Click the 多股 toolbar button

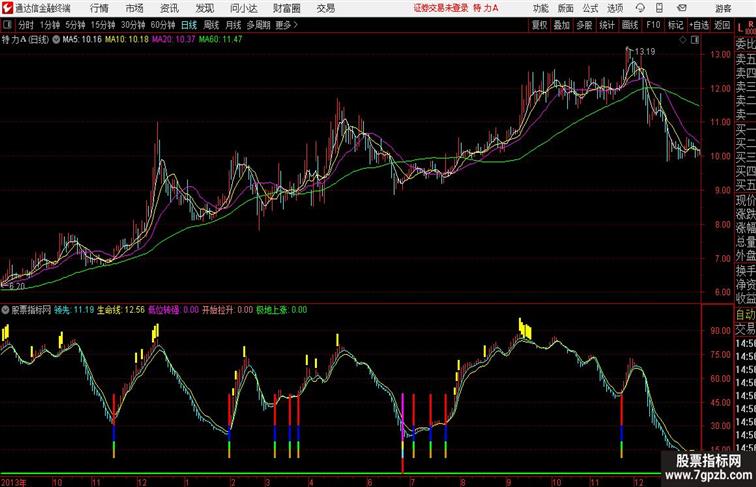584,25
